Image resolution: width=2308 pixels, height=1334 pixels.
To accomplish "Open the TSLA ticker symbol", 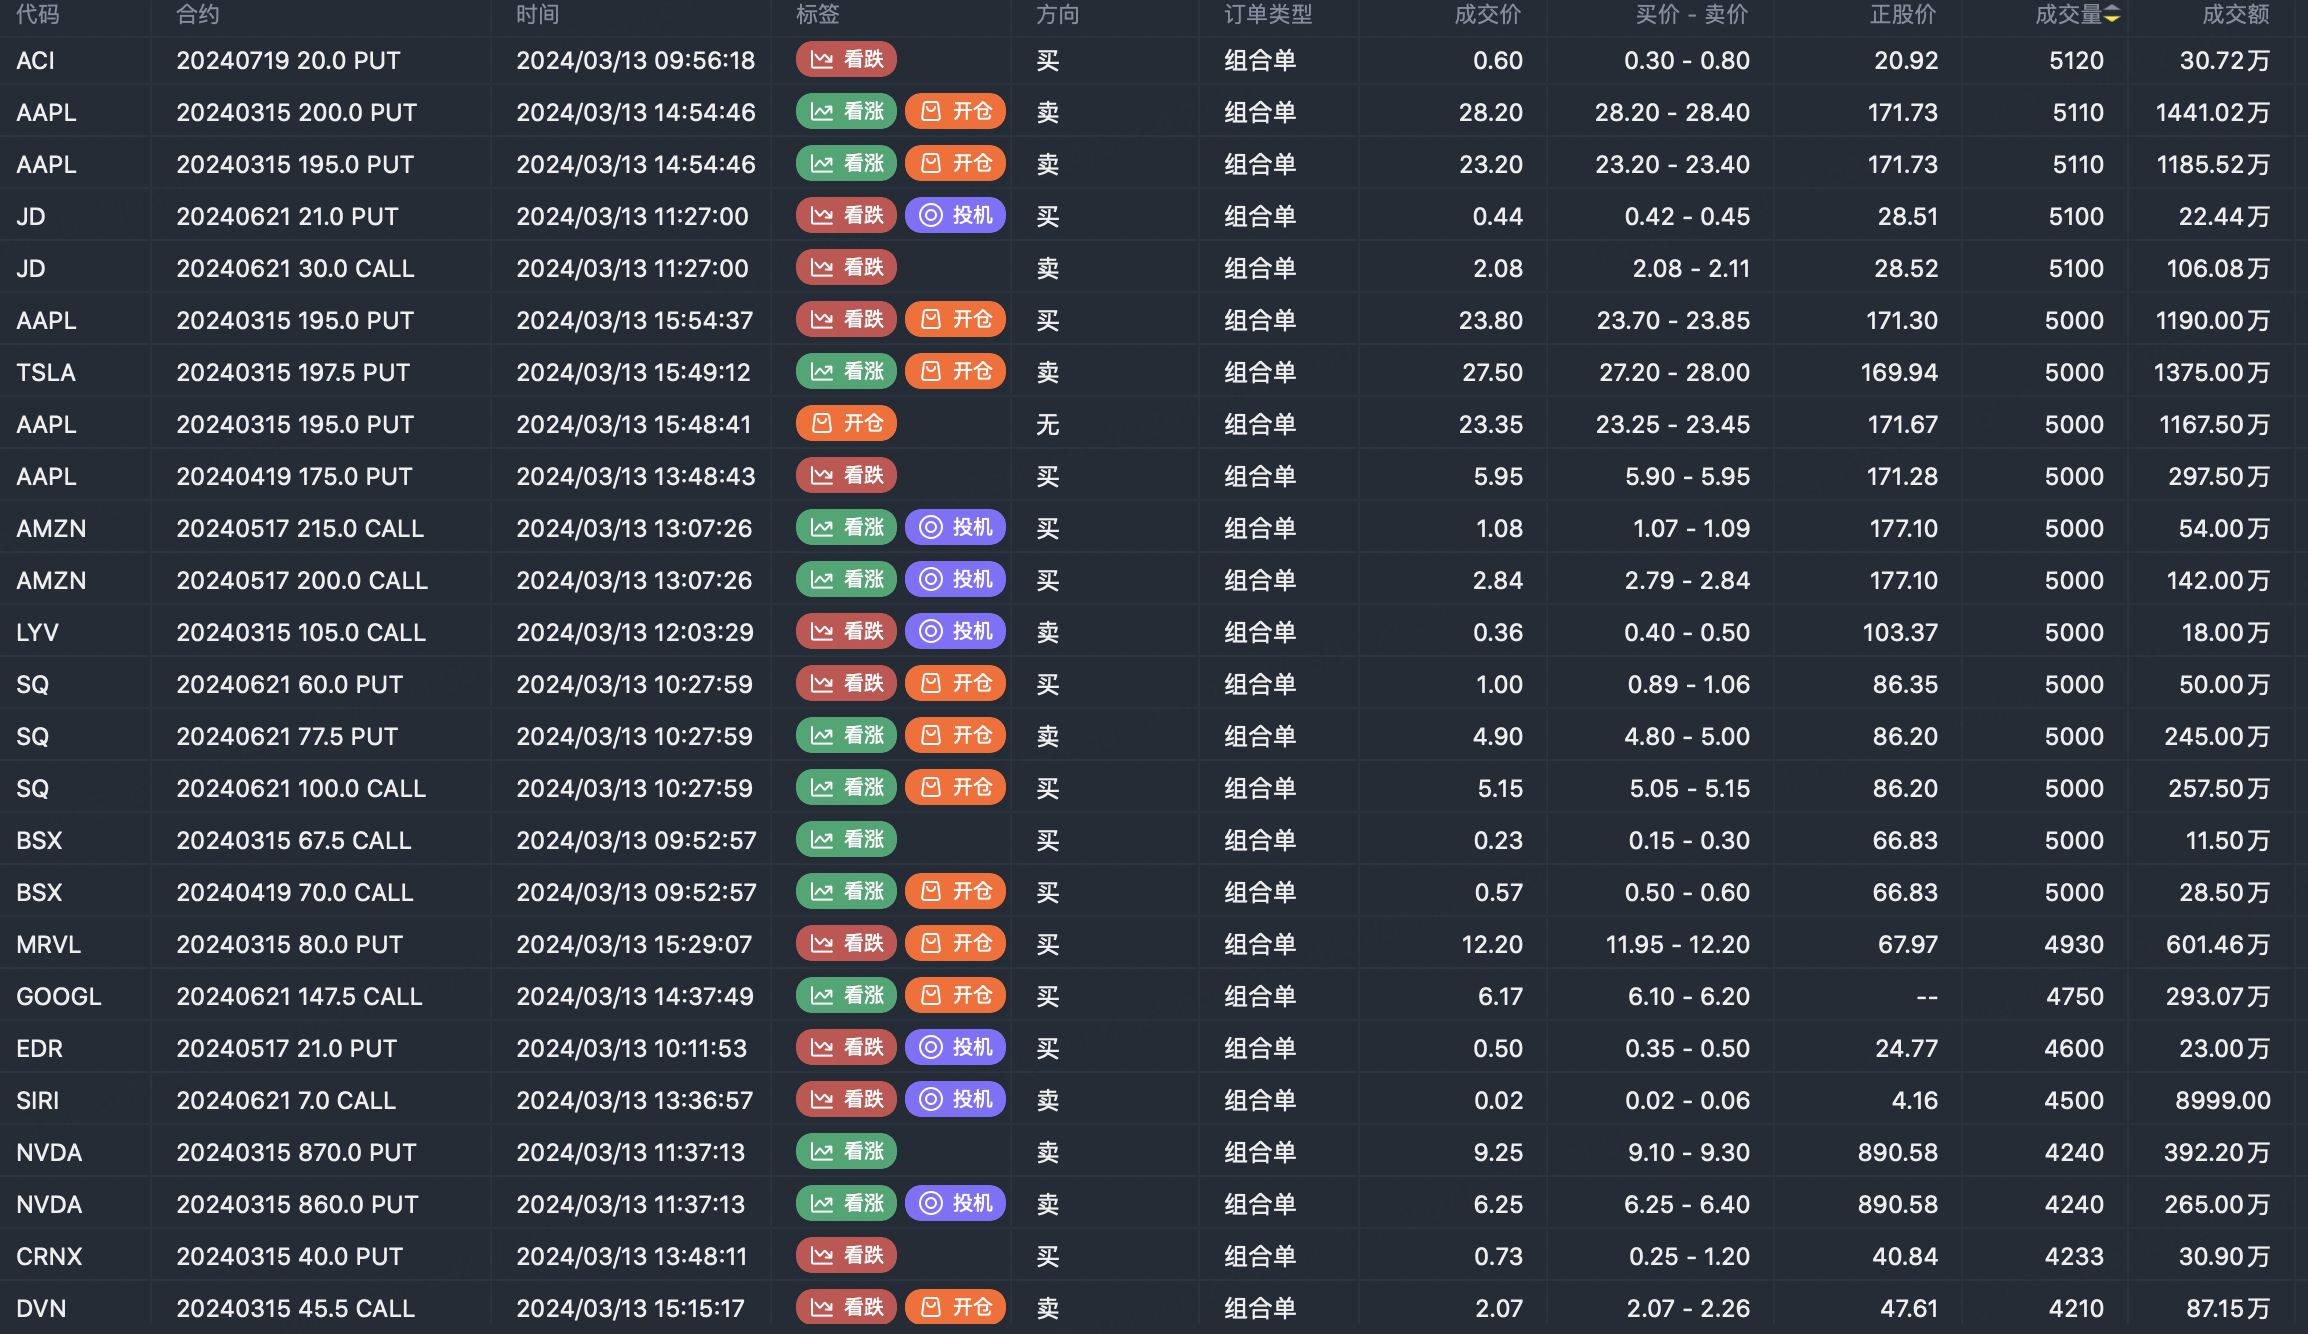I will click(x=46, y=372).
